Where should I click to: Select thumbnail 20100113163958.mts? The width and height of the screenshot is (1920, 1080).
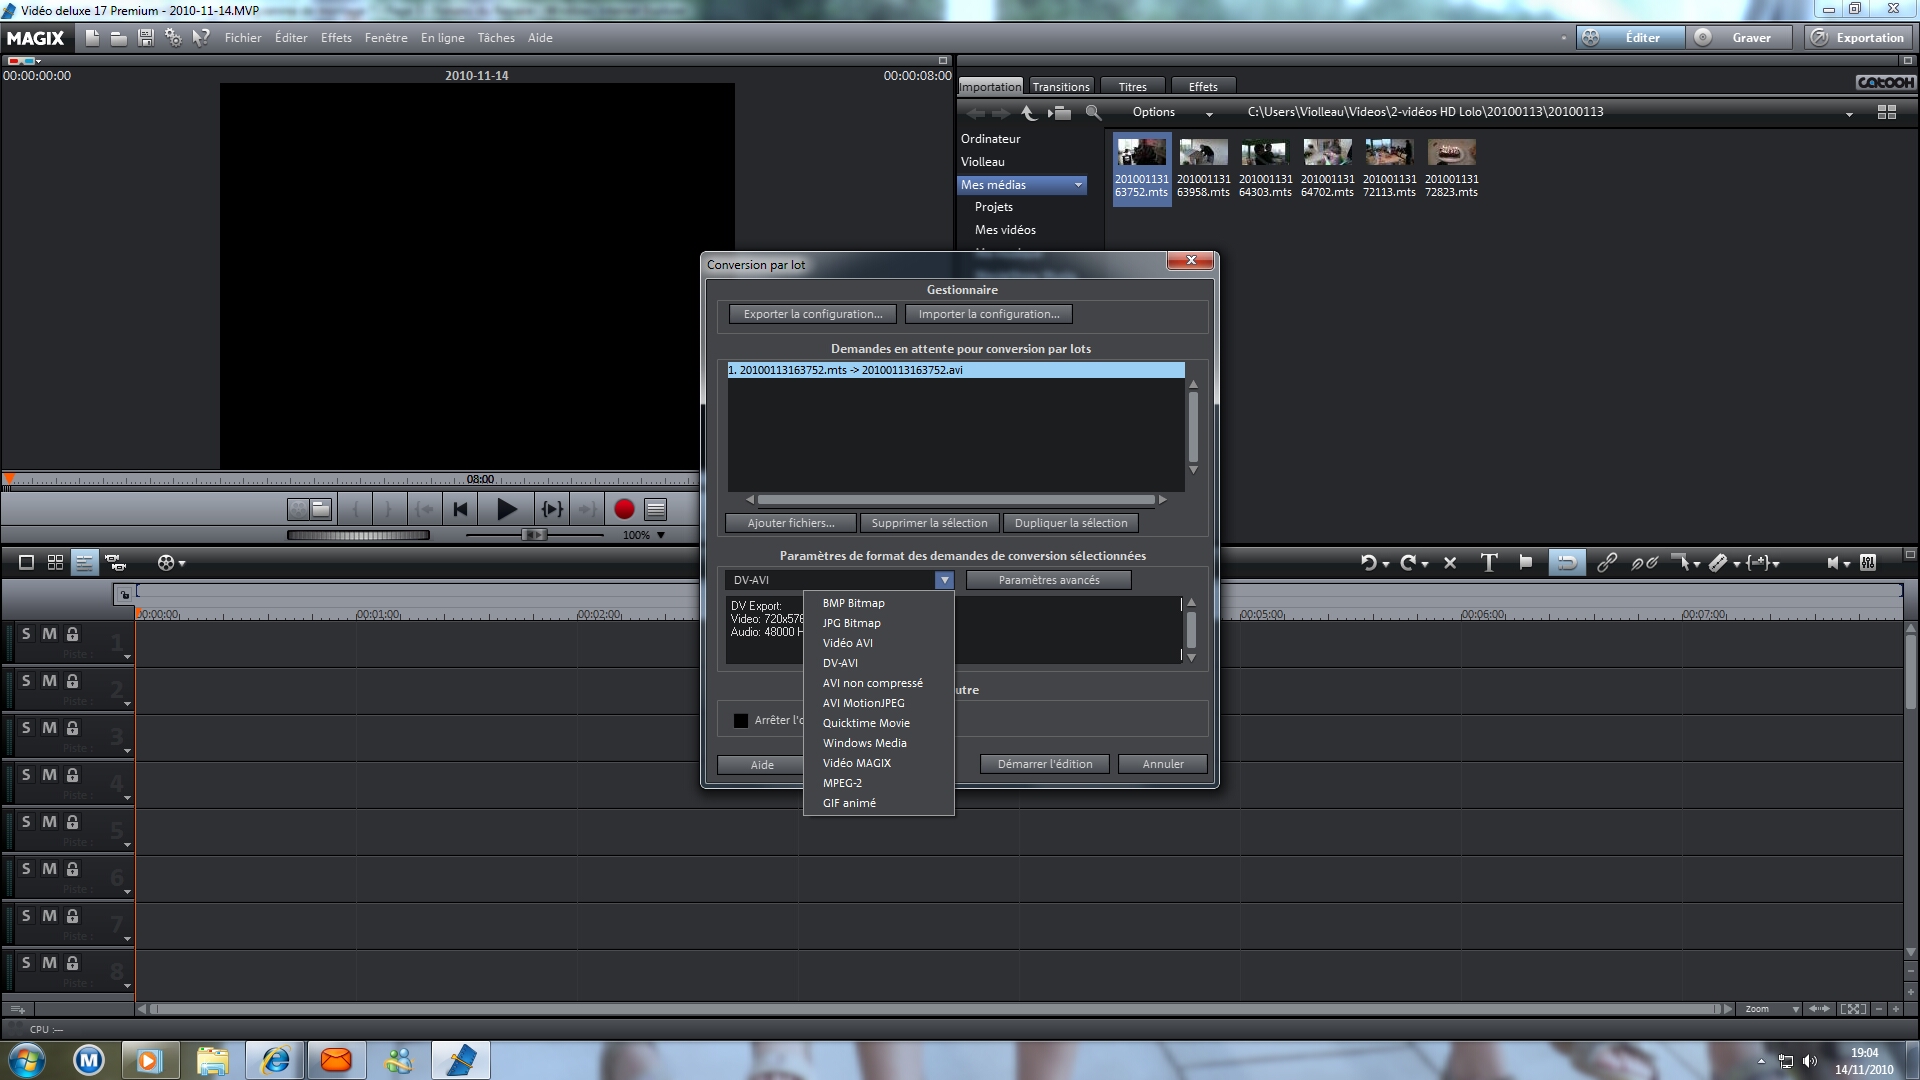tap(1203, 169)
